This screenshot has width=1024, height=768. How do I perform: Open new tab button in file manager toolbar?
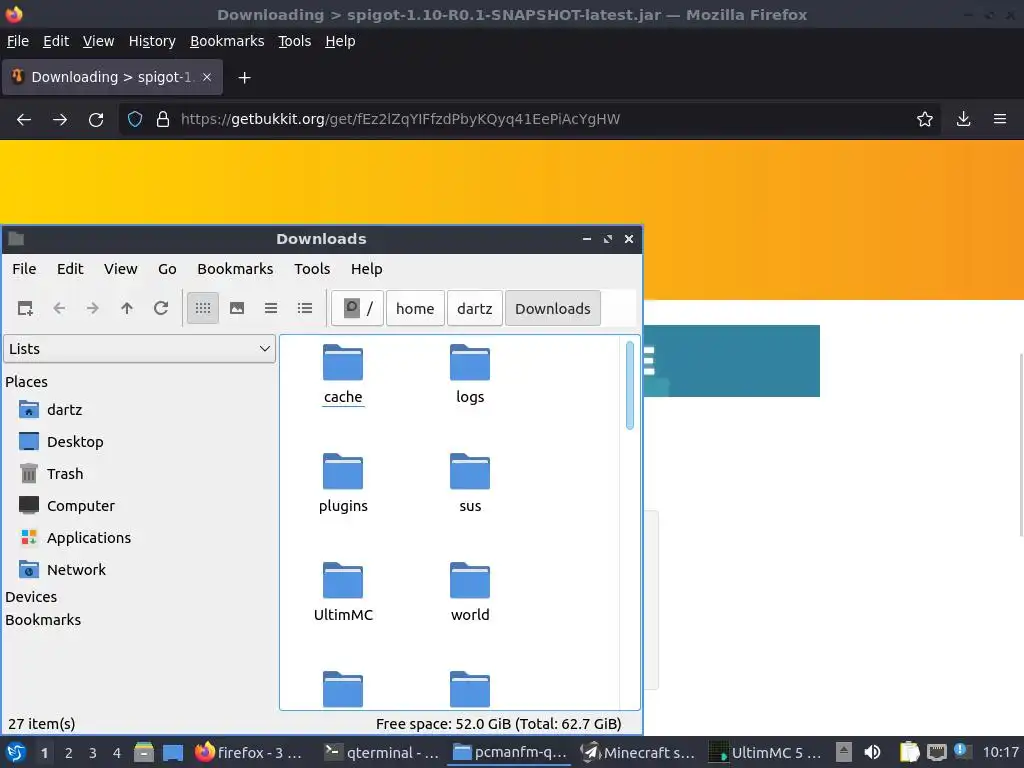pos(25,308)
